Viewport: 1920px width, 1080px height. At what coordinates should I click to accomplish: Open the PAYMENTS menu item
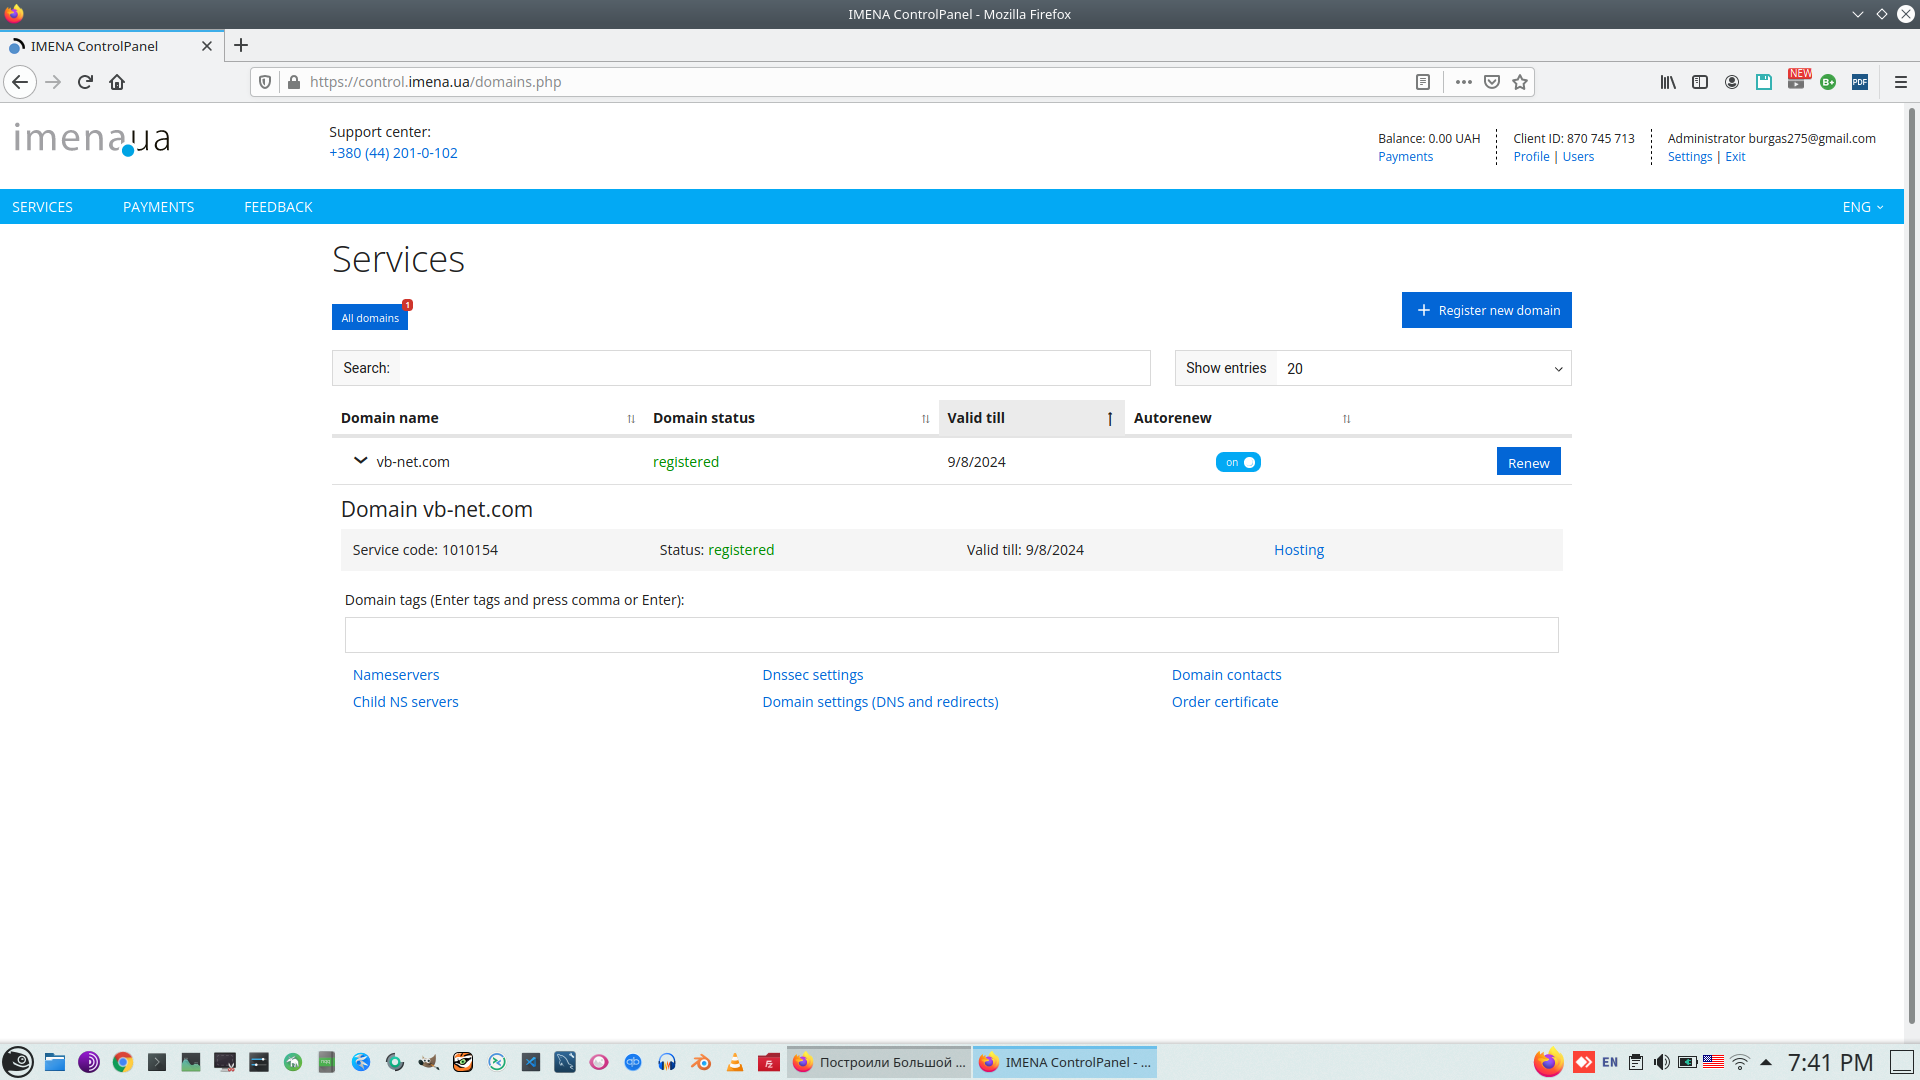[x=158, y=207]
